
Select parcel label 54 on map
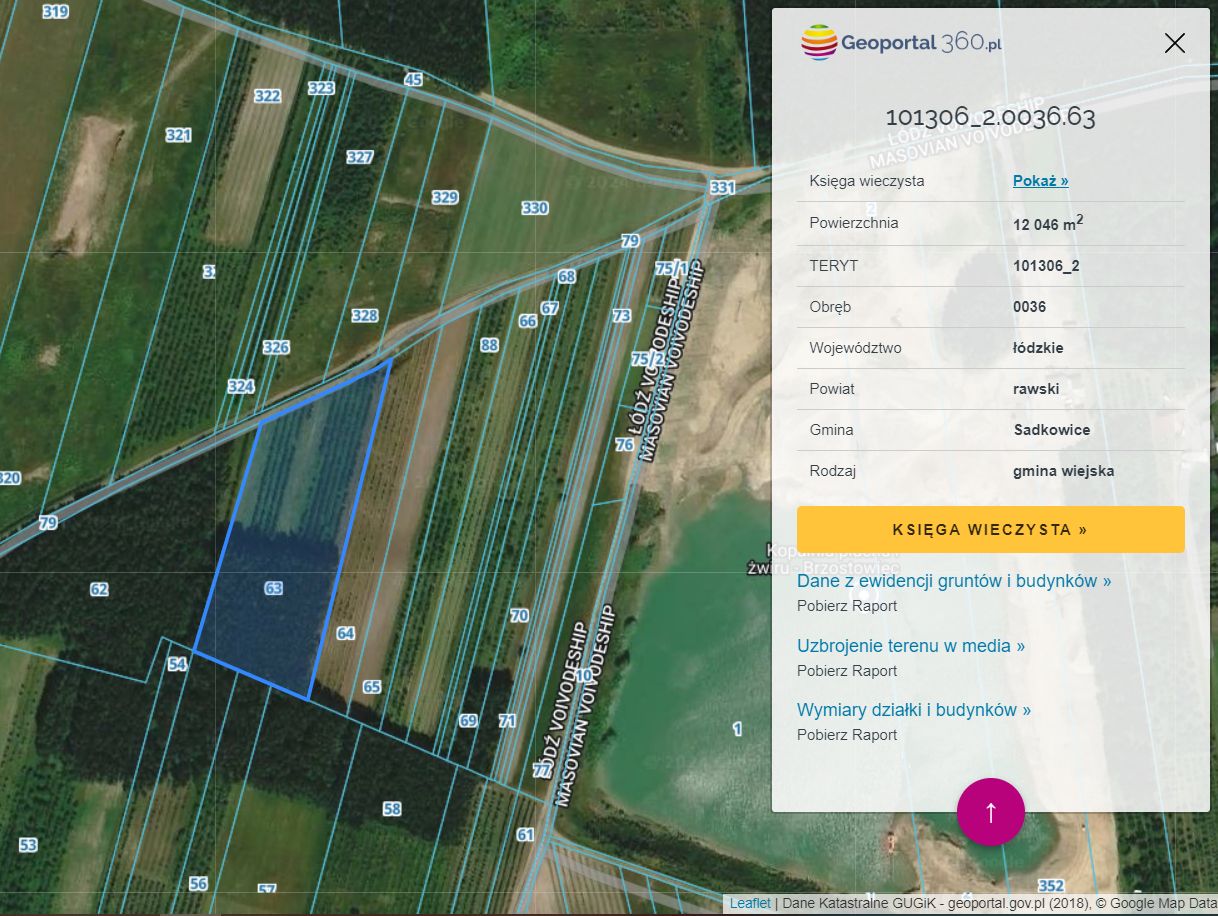coord(177,664)
